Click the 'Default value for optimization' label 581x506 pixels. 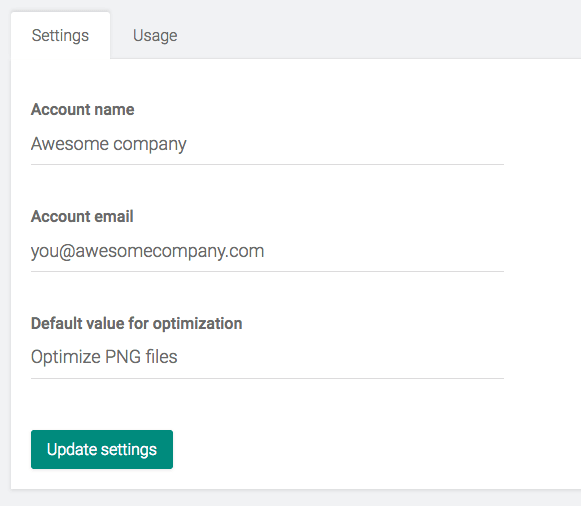(x=137, y=324)
